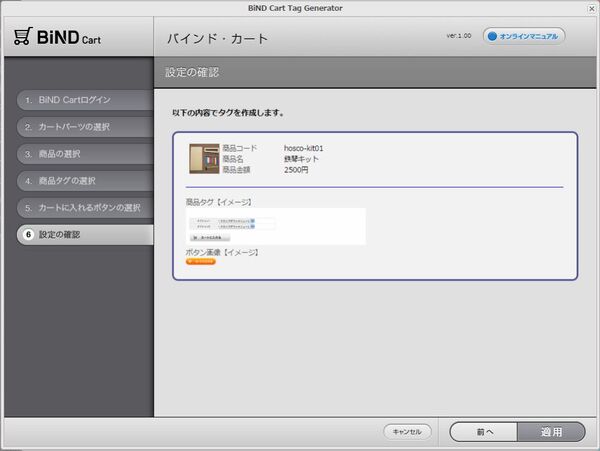Go to step 1 BiND Cartログイン

tap(85, 100)
